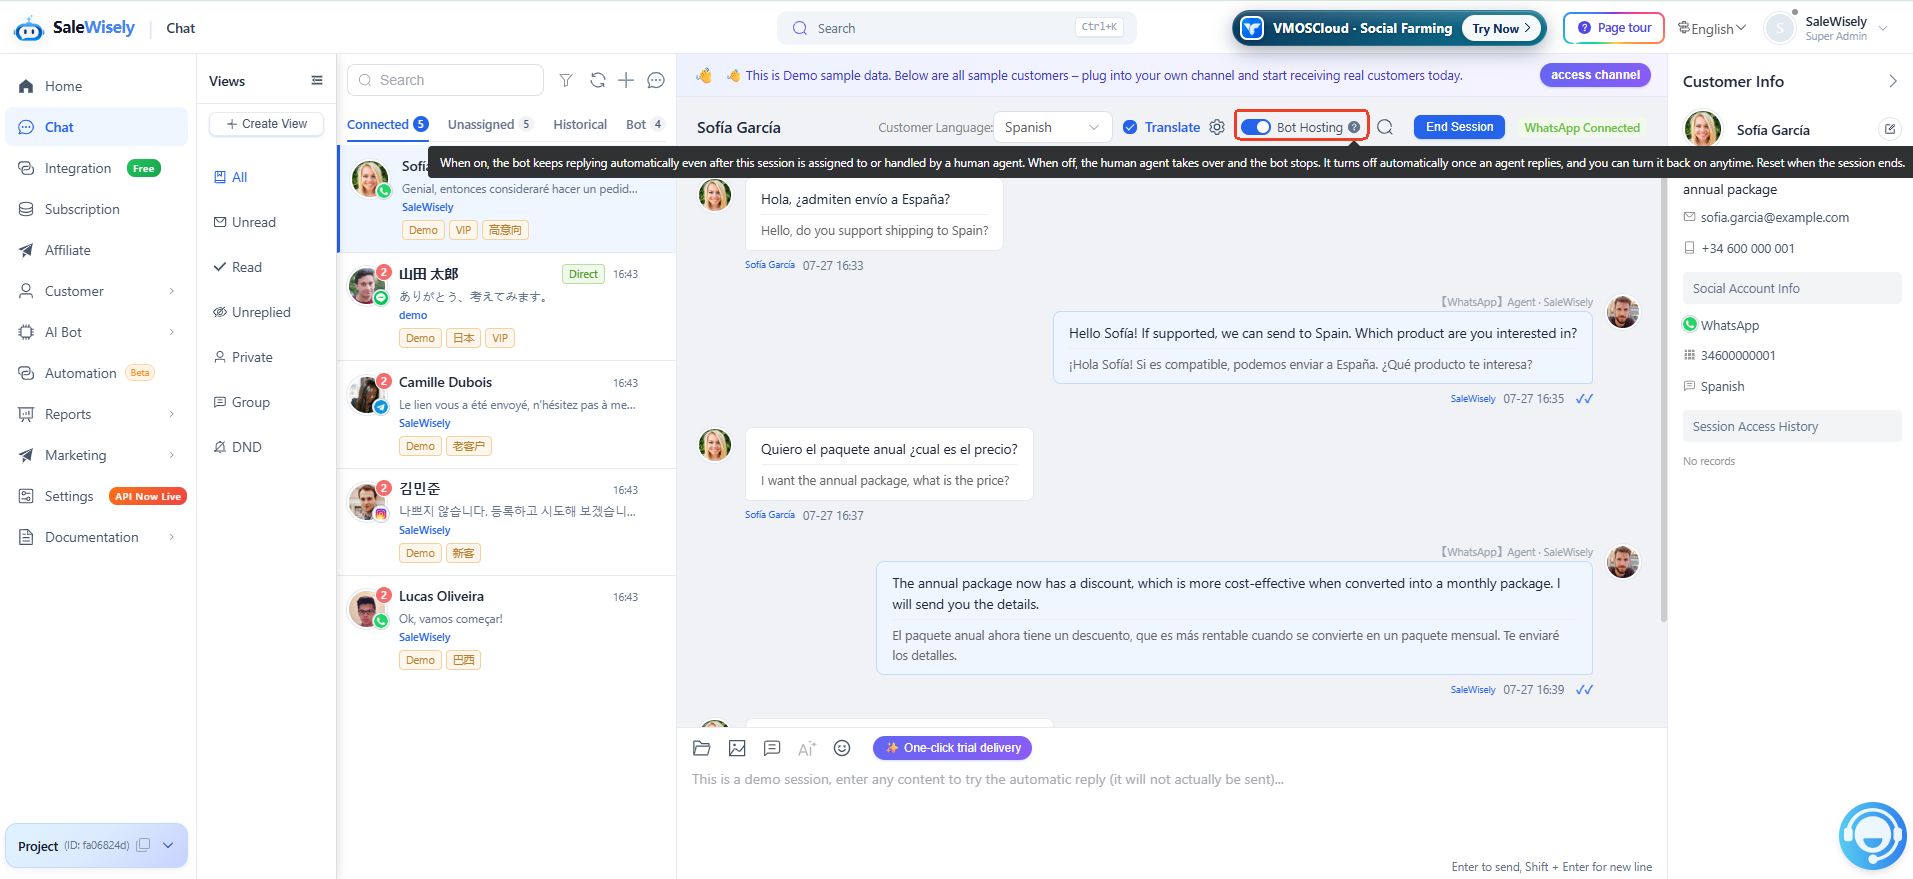Open the Camille Dubois conversation
Image resolution: width=1913 pixels, height=879 pixels.
[x=507, y=414]
